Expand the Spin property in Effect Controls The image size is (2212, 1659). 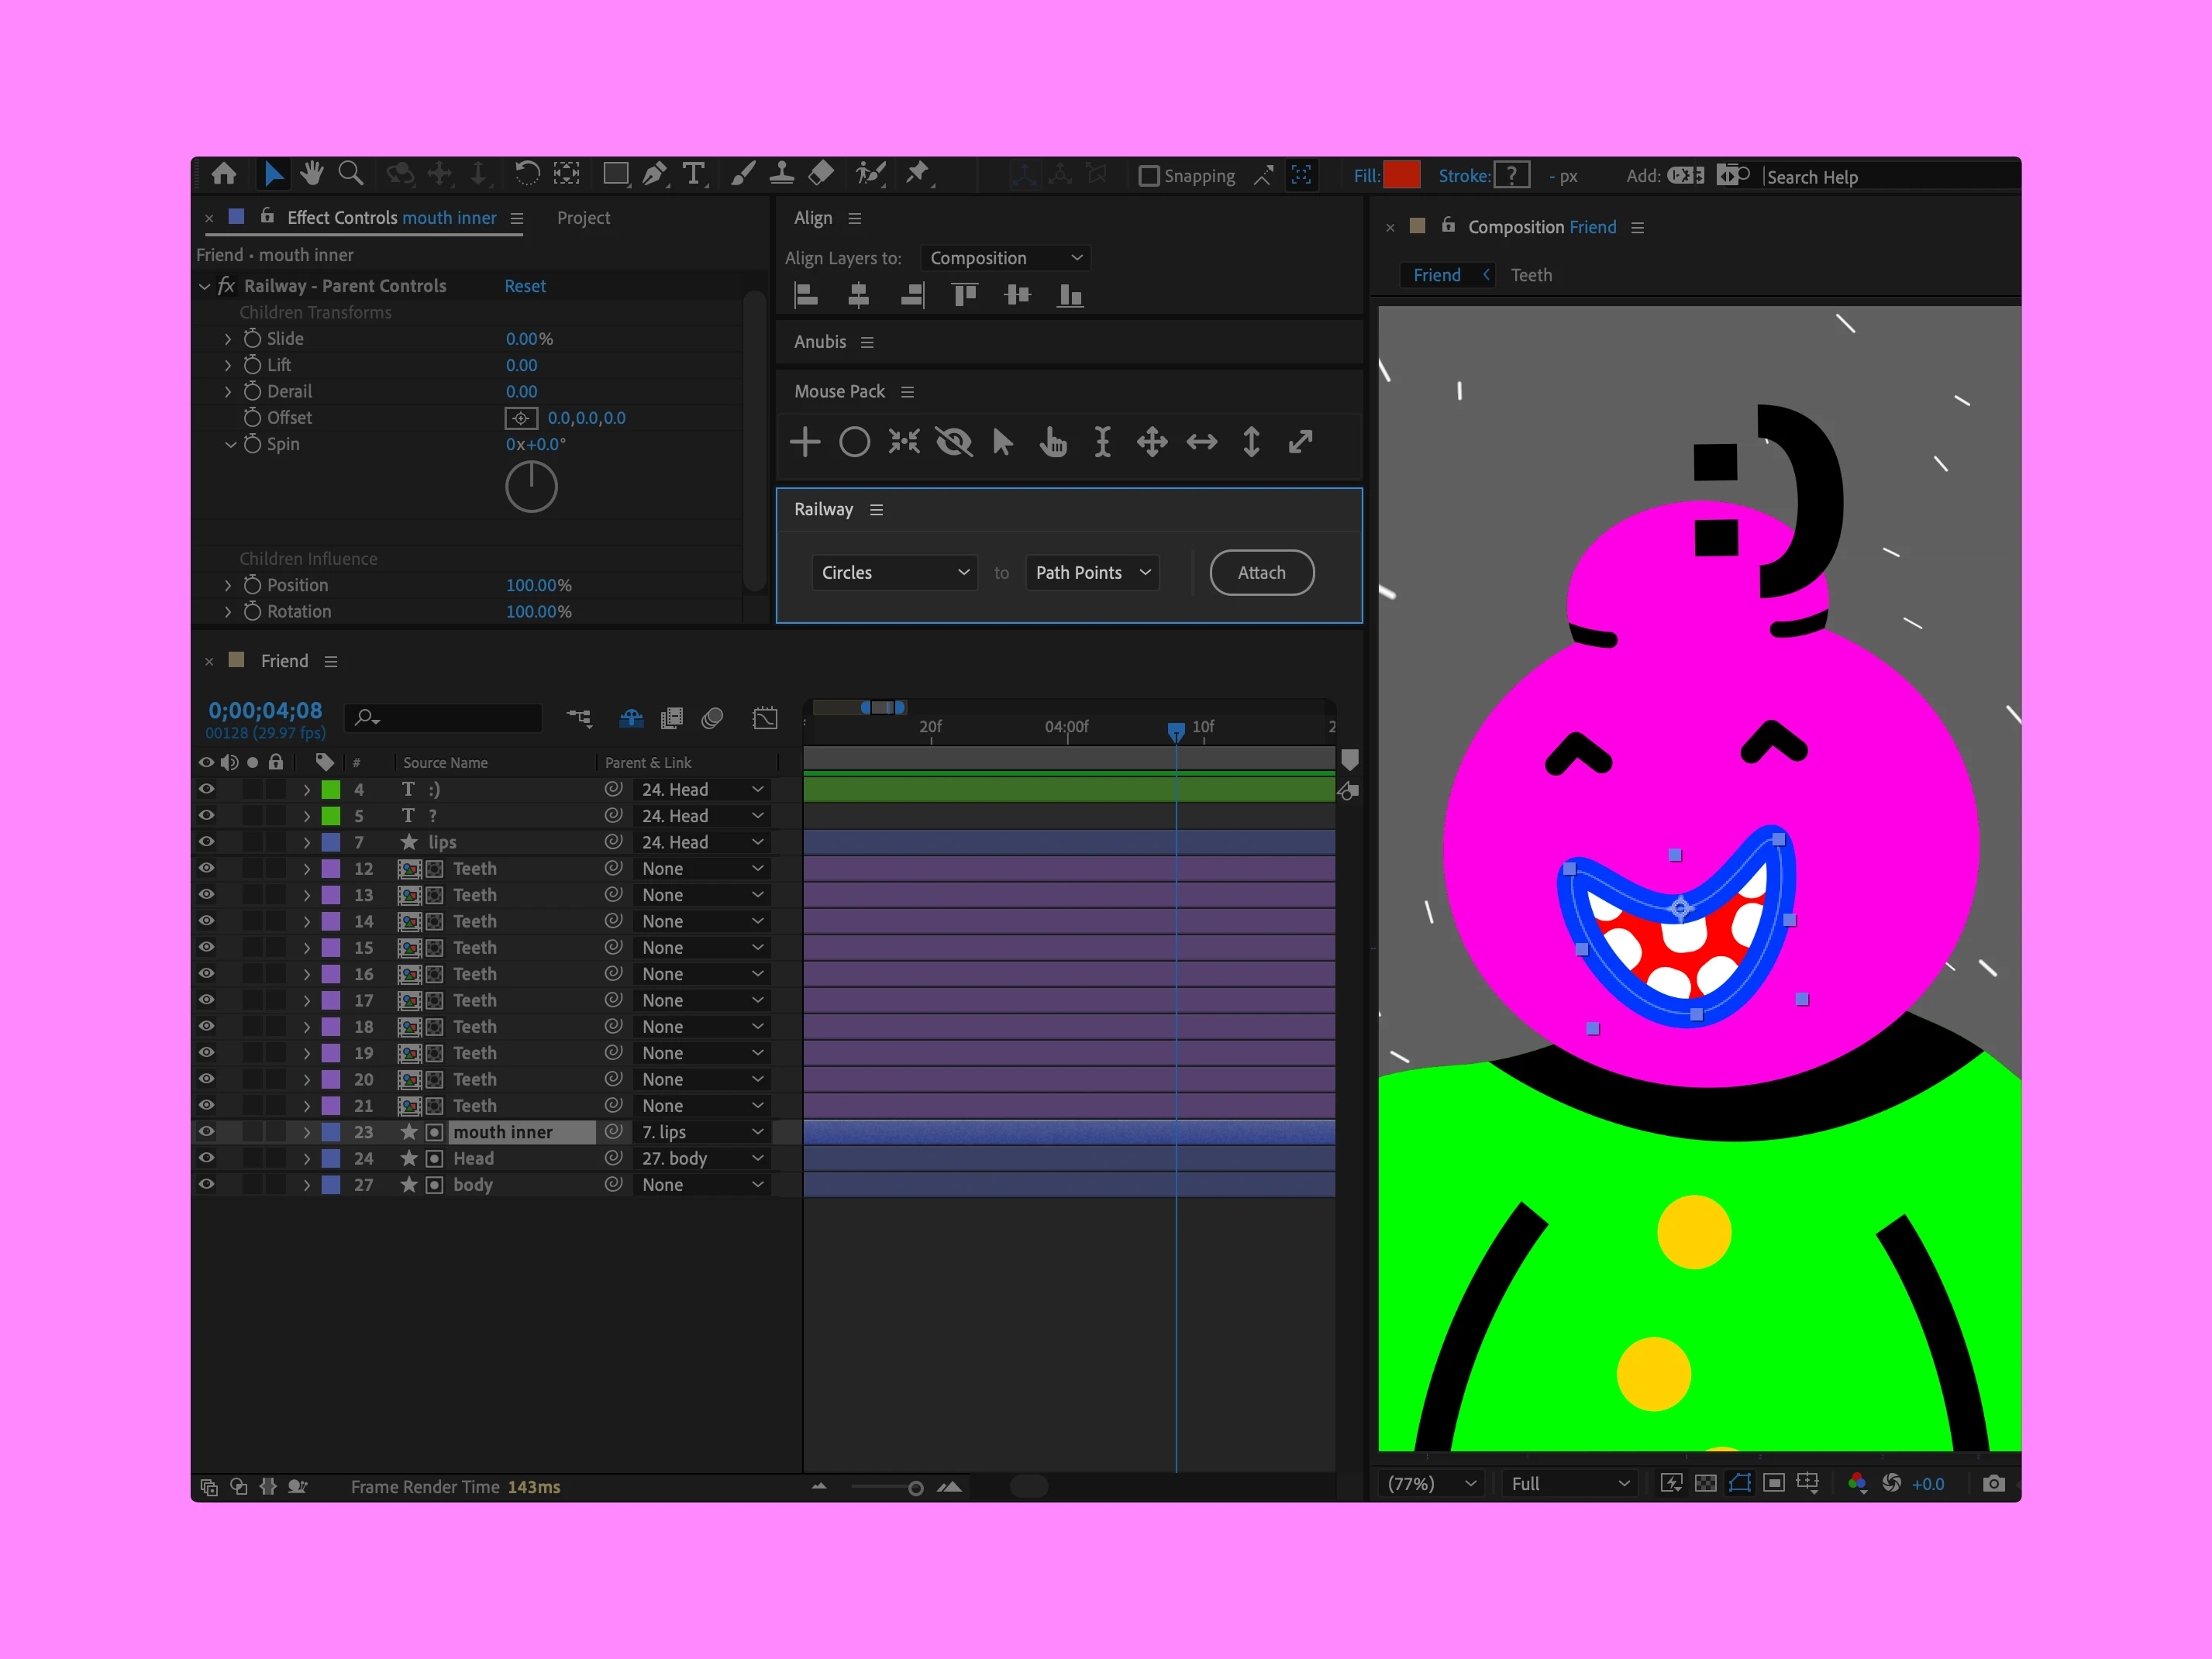point(231,444)
